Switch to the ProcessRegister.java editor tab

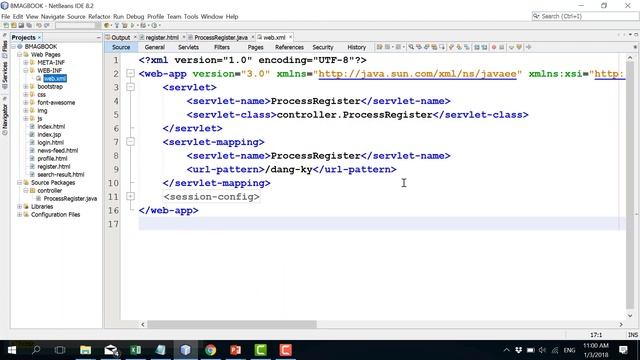[x=221, y=37]
